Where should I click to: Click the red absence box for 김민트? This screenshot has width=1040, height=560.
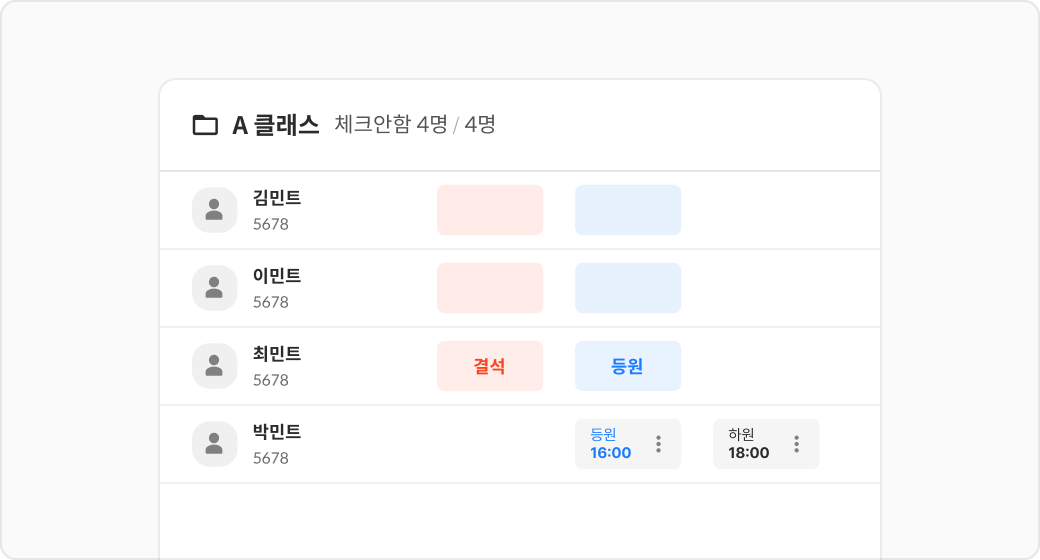click(x=490, y=210)
